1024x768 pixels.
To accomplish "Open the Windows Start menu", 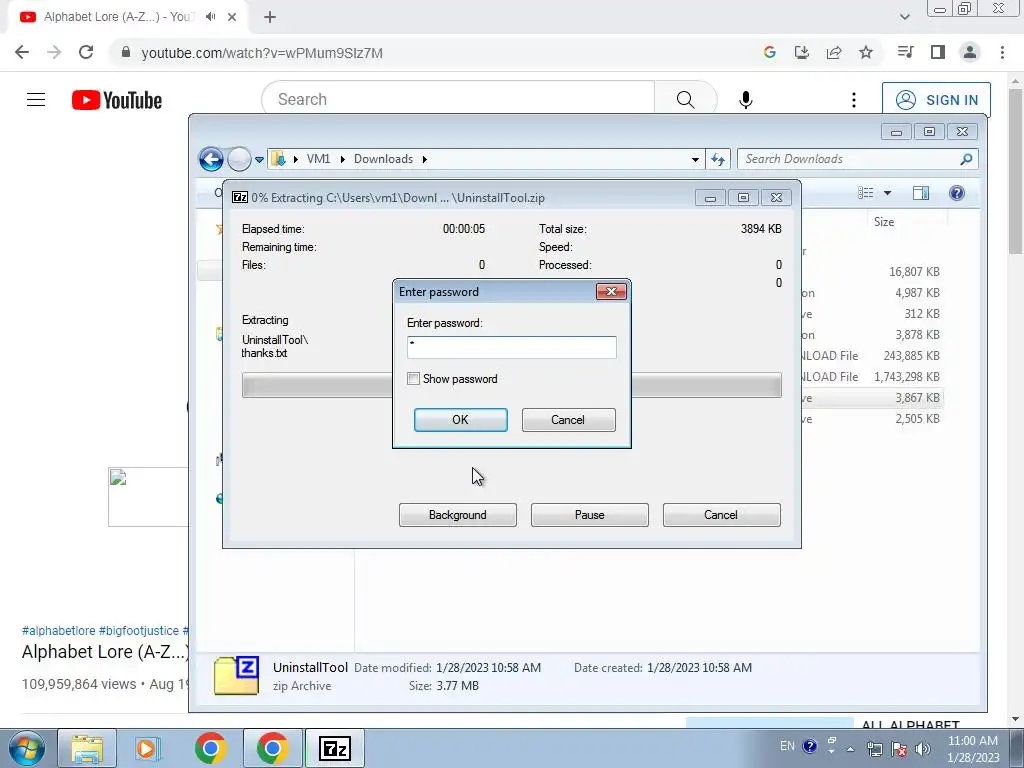I will pos(26,748).
